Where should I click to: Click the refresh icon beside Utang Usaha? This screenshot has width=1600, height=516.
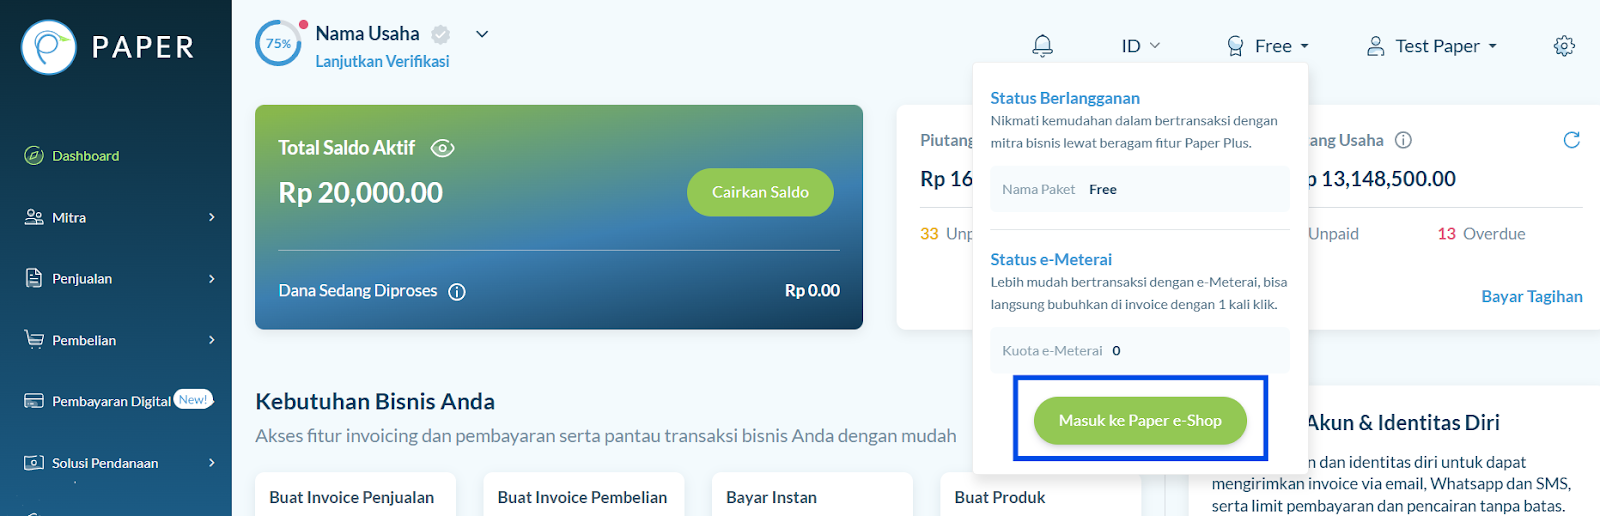pos(1571,140)
